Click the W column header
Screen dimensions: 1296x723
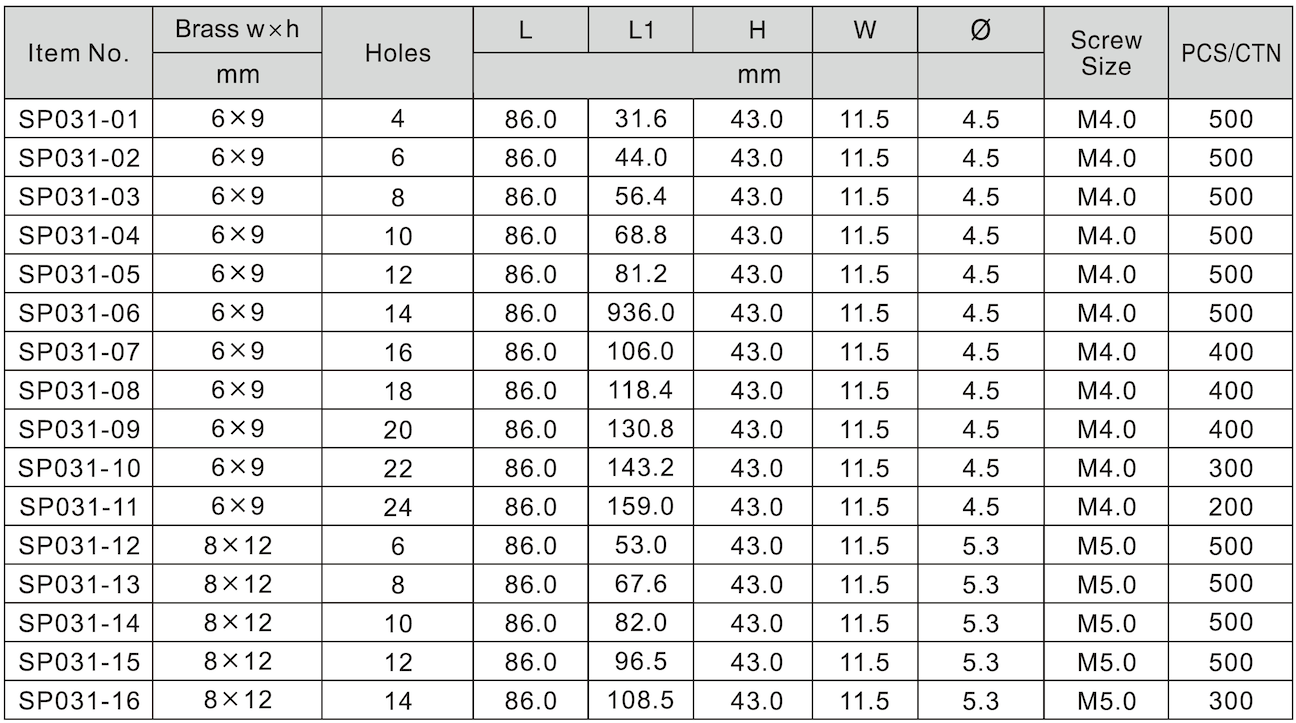point(866,31)
